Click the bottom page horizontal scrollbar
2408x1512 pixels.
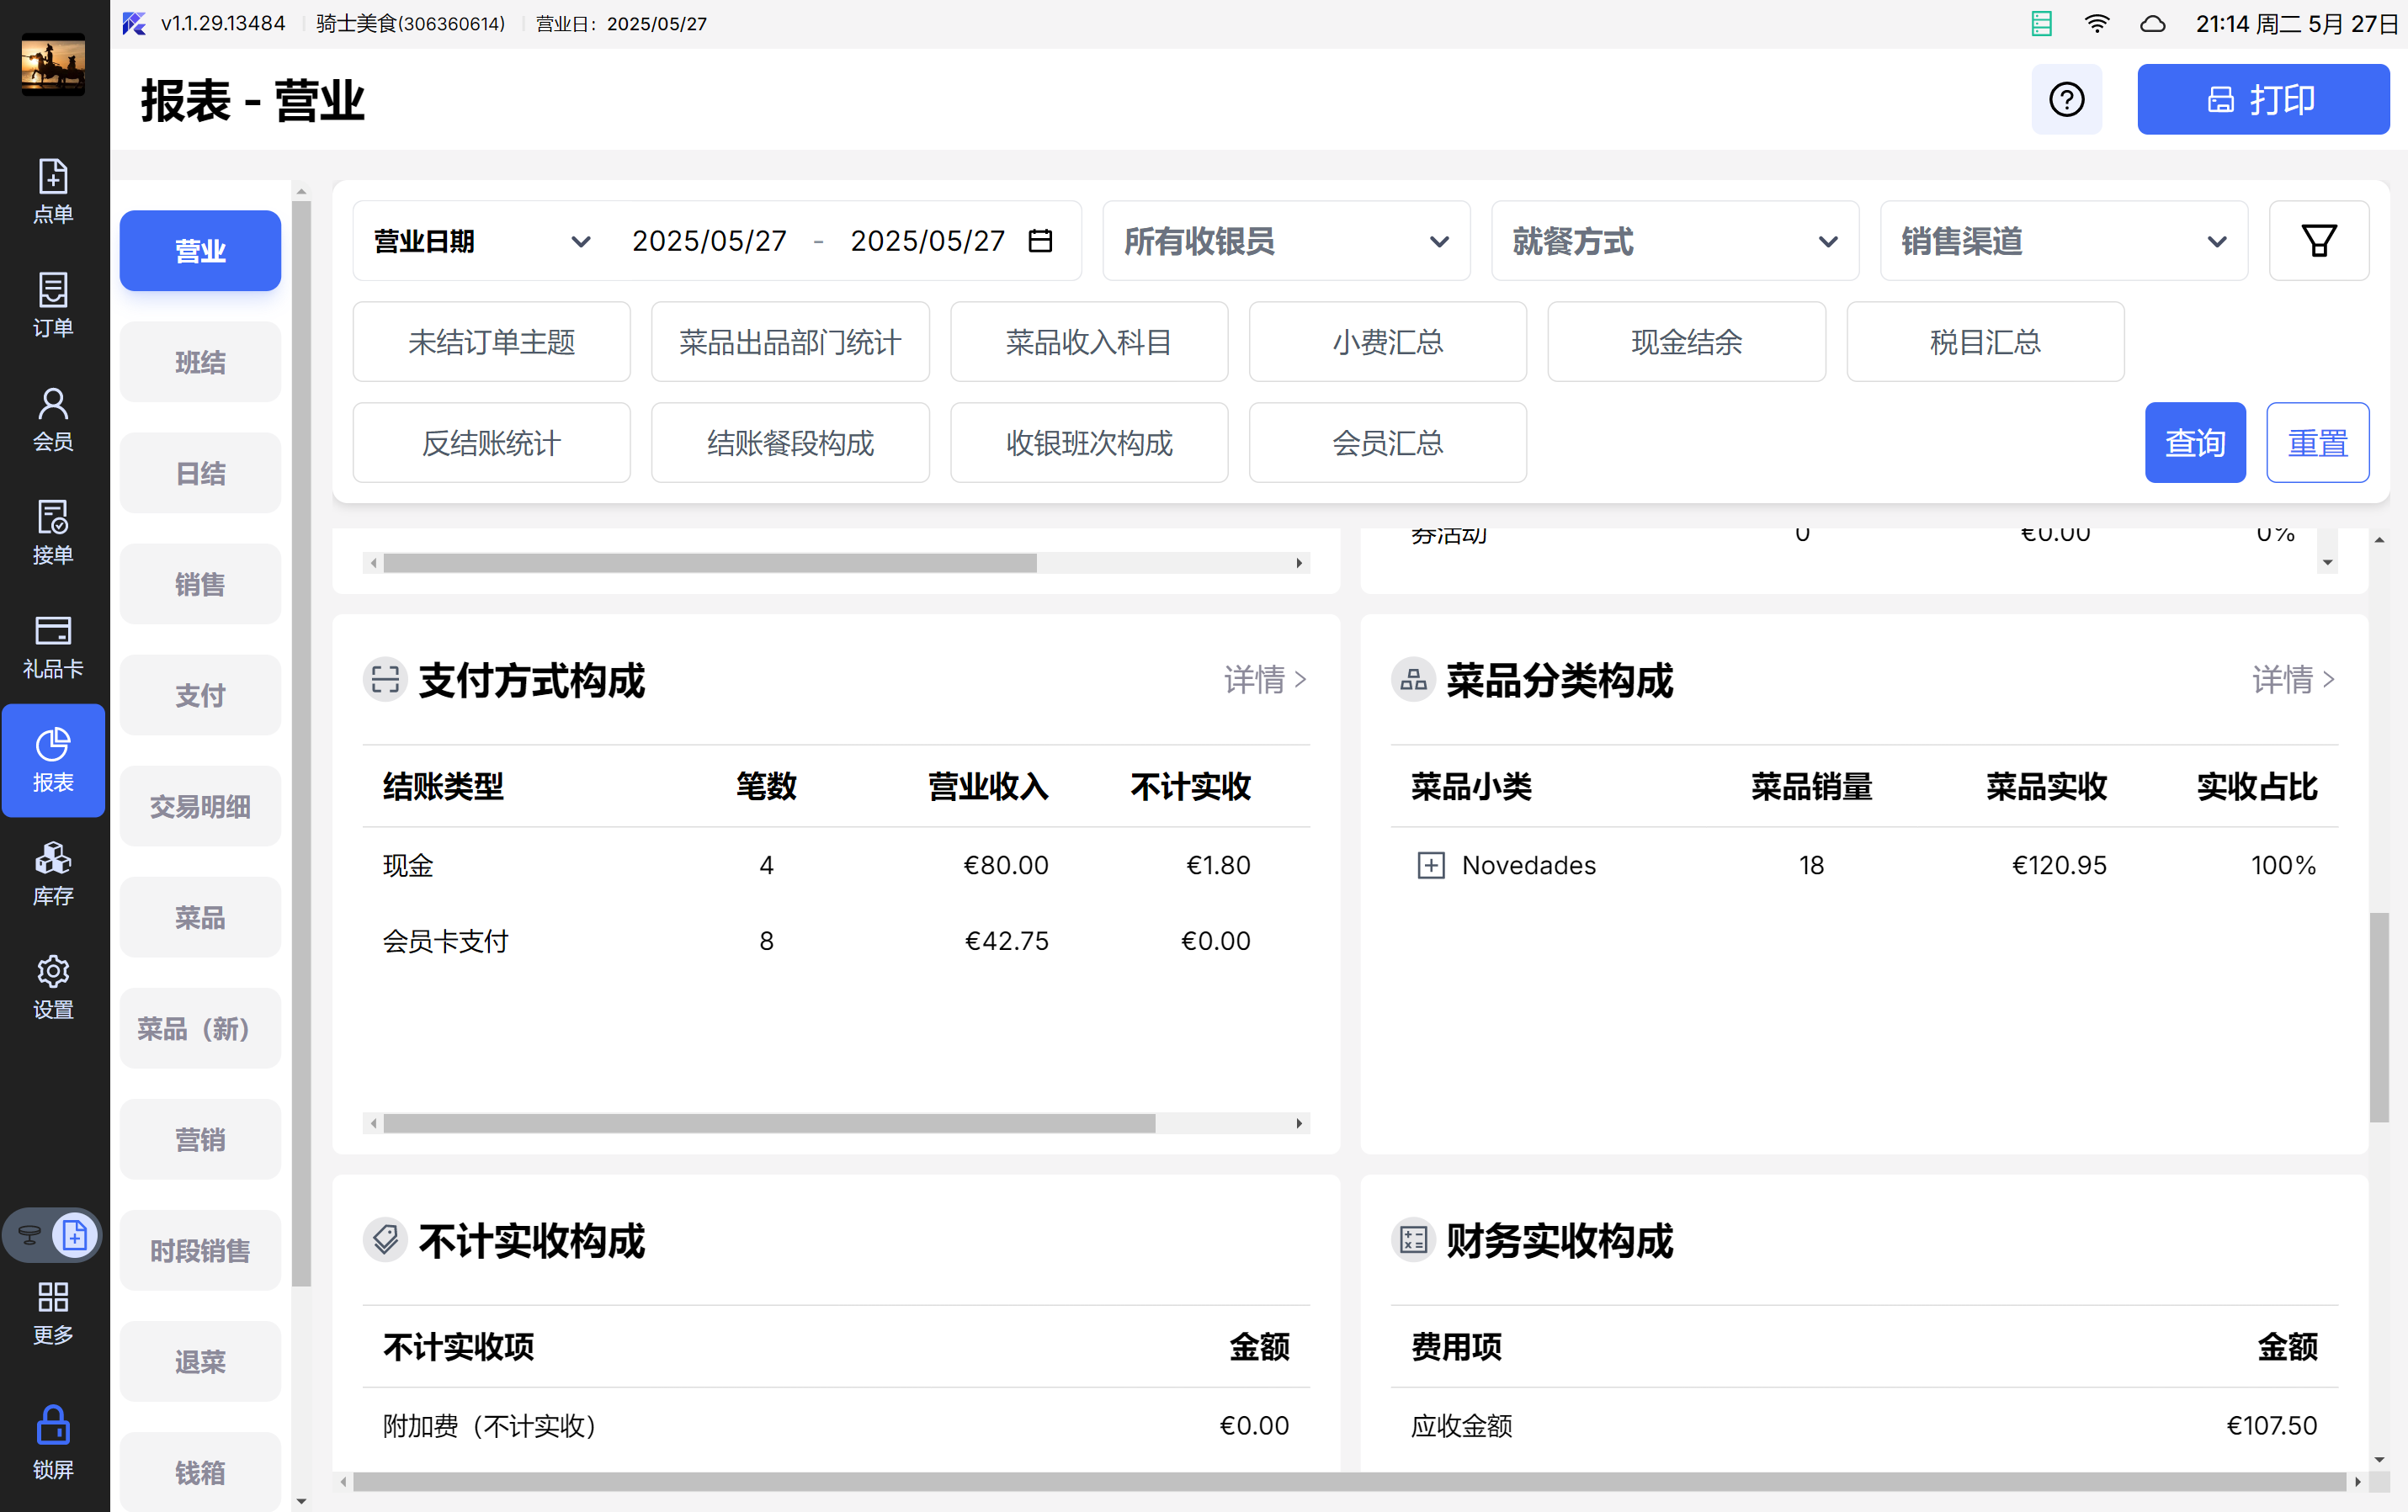(x=1350, y=1482)
